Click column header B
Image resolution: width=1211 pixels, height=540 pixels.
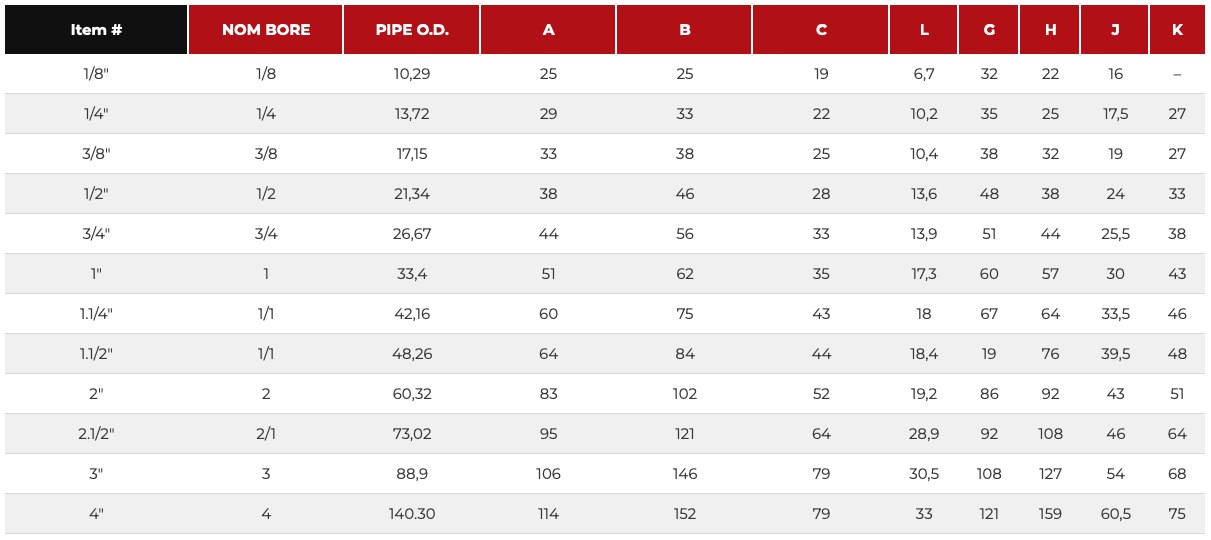pyautogui.click(x=685, y=29)
